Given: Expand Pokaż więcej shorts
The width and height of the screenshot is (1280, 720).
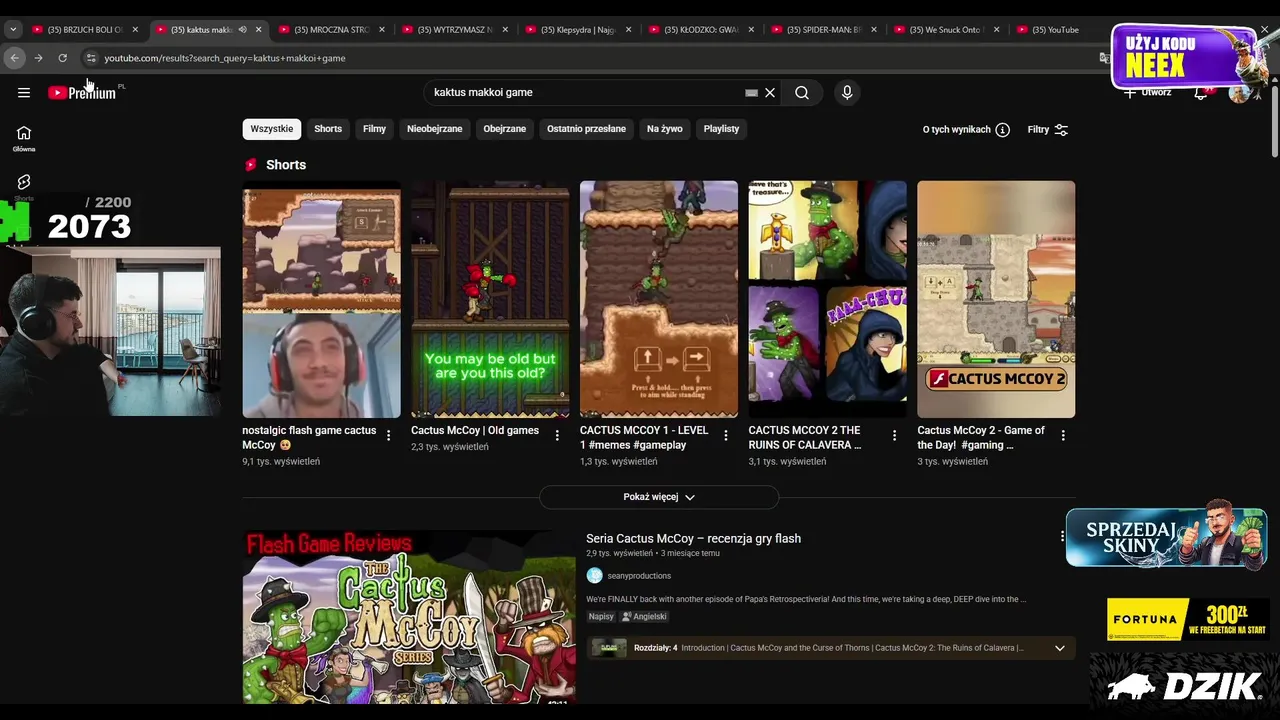Looking at the screenshot, I should pyautogui.click(x=659, y=497).
